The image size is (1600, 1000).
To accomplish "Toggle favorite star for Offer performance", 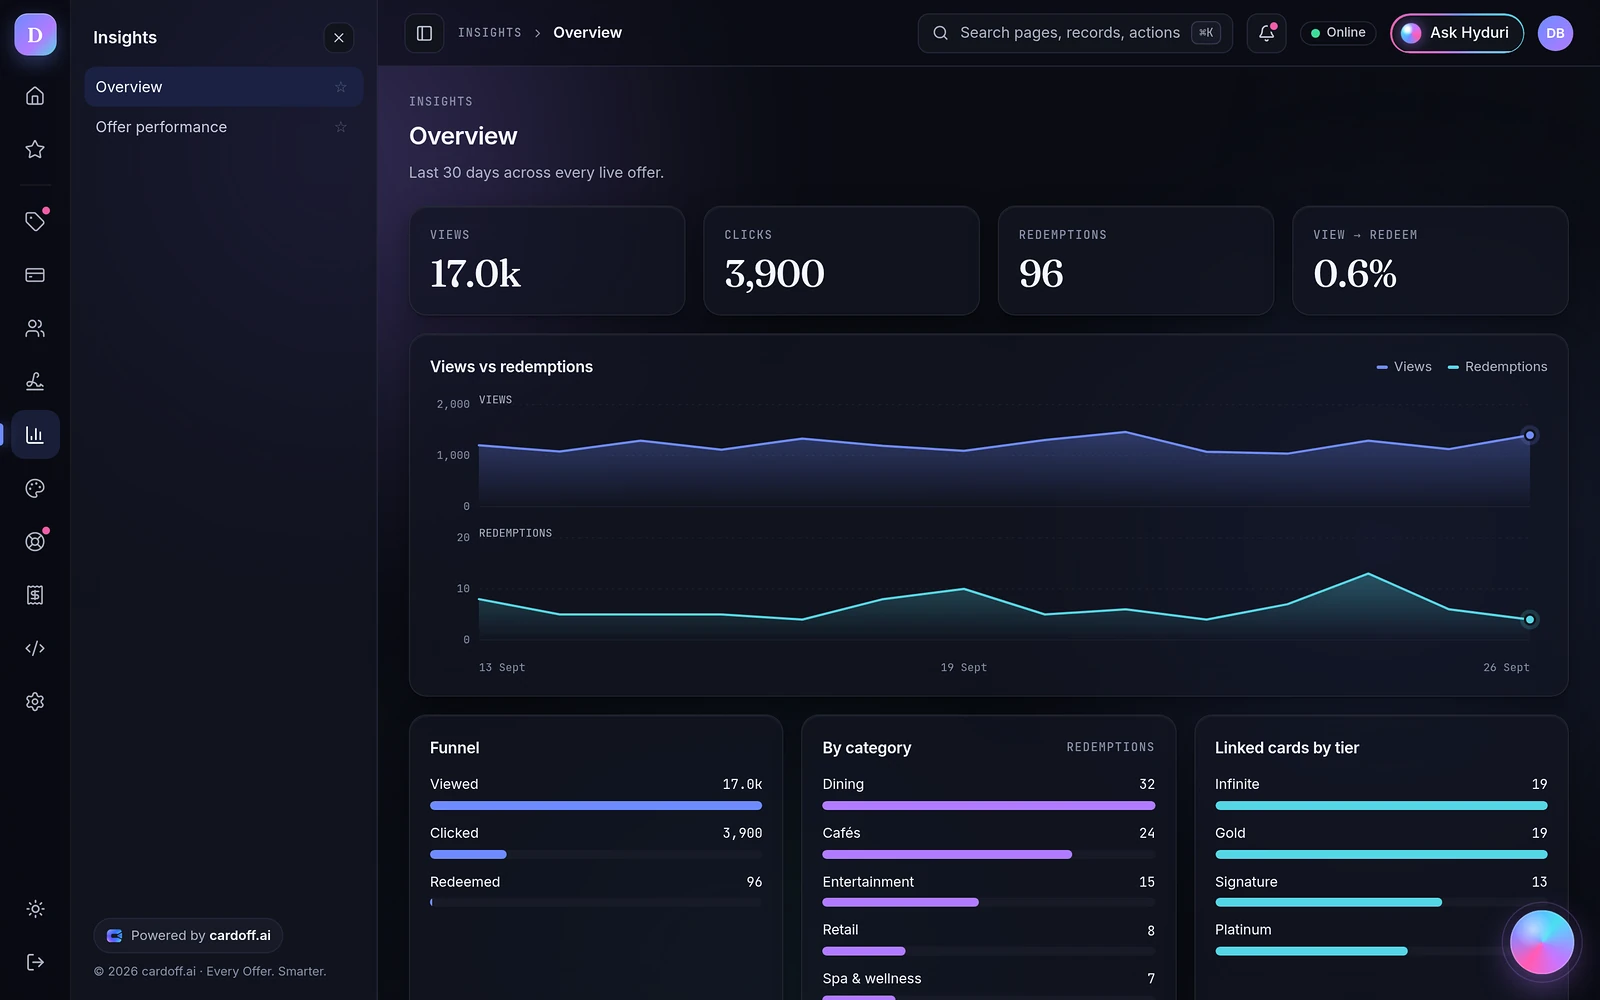I will (x=341, y=127).
